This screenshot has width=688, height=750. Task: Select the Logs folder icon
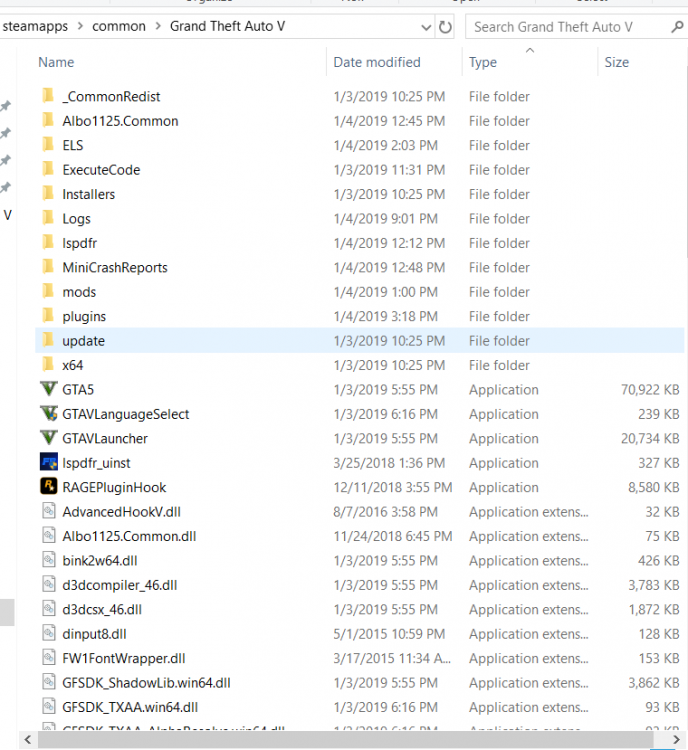(x=48, y=218)
